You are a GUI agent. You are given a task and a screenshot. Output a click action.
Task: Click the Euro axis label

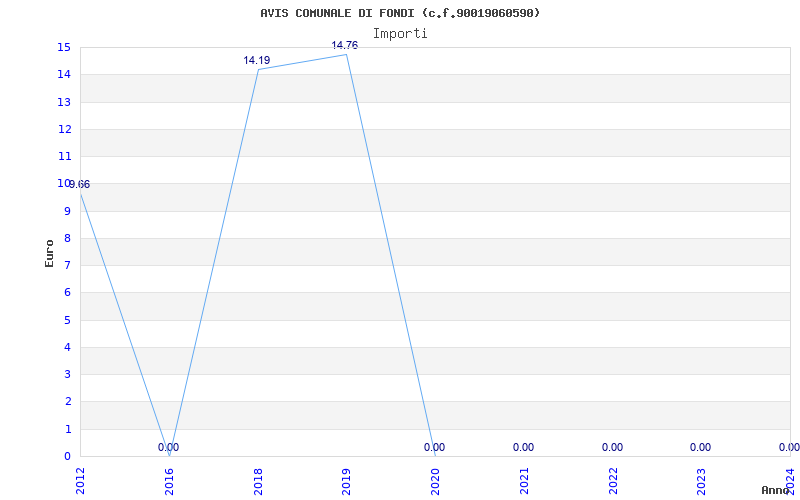tap(49, 253)
